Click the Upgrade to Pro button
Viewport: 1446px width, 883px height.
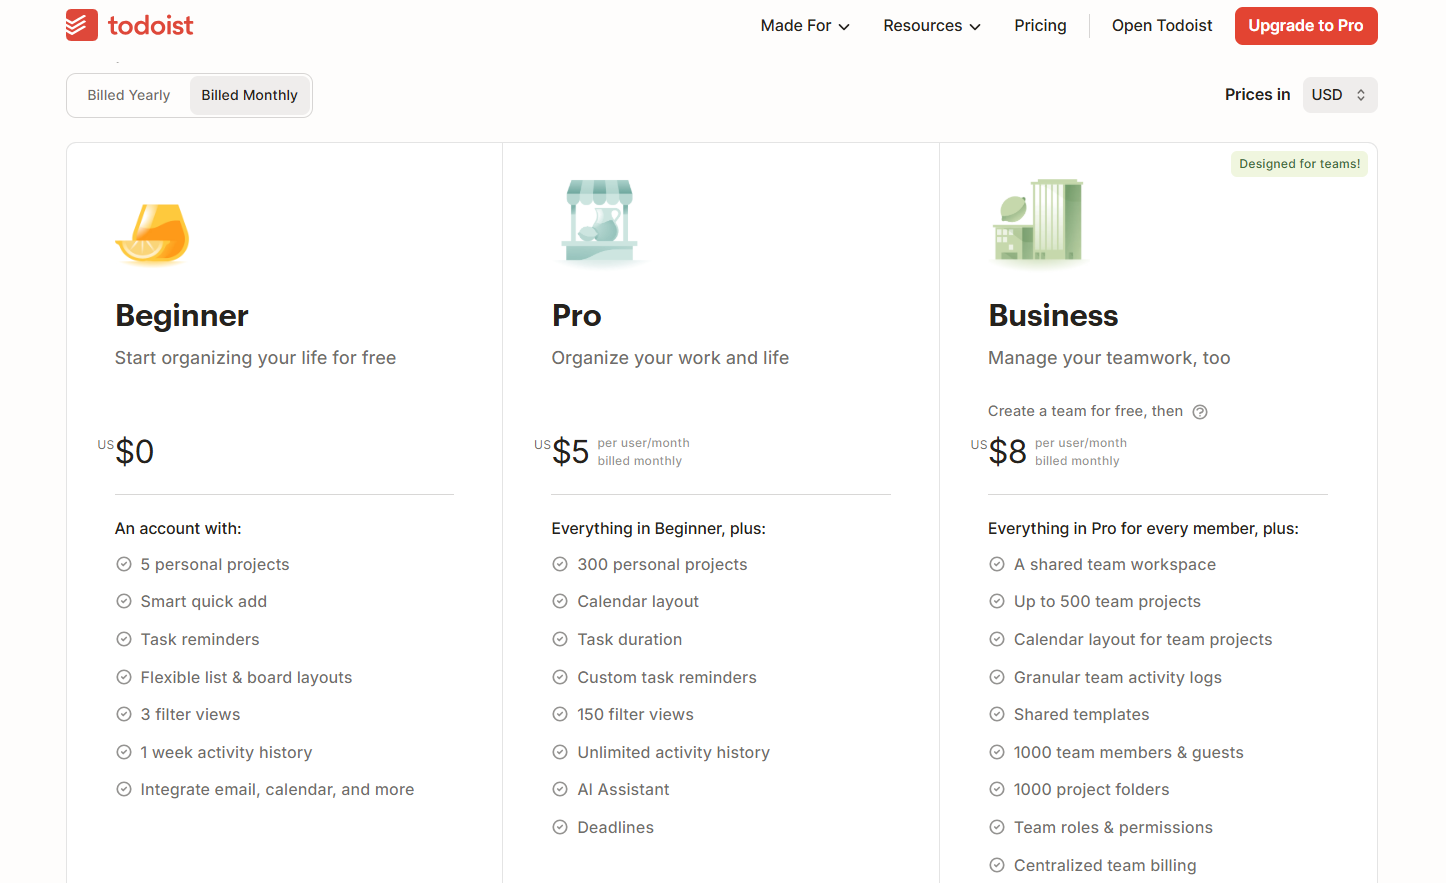[x=1306, y=26]
